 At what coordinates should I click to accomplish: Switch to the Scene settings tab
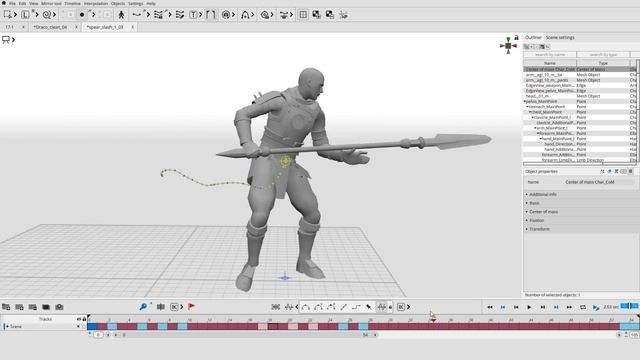(x=560, y=38)
